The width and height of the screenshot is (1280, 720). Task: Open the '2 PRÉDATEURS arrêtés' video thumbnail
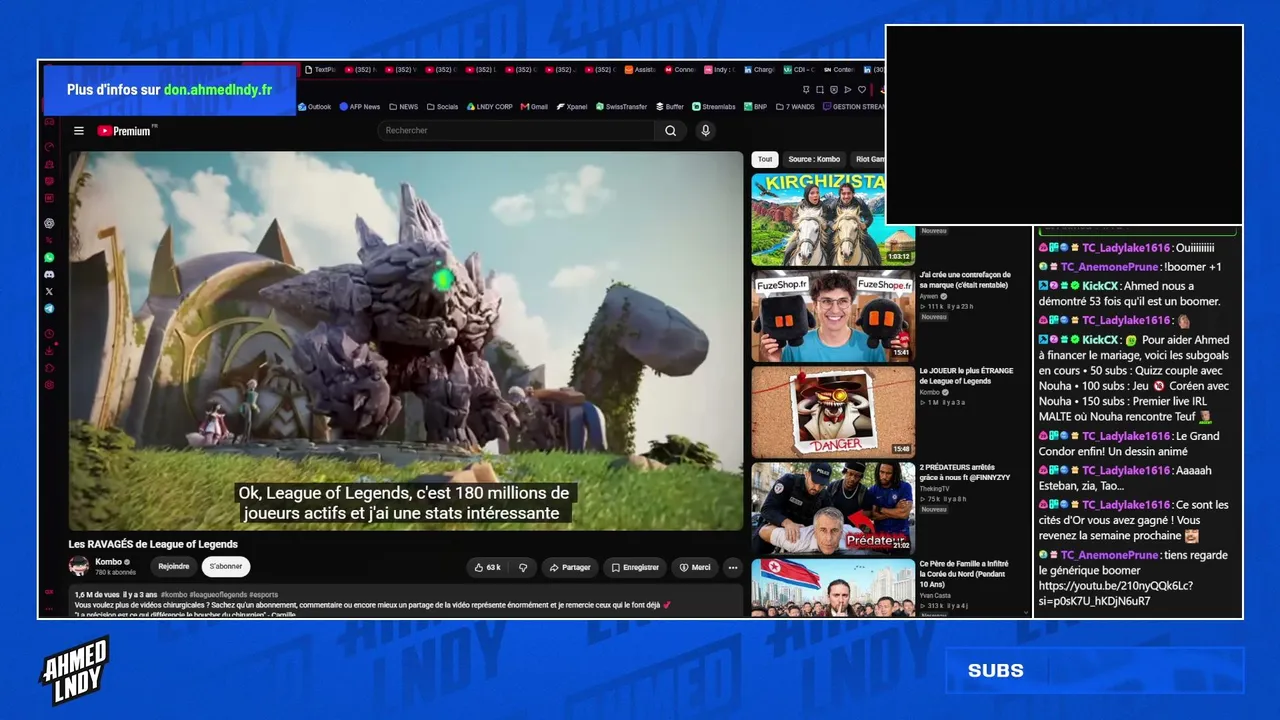[x=833, y=507]
